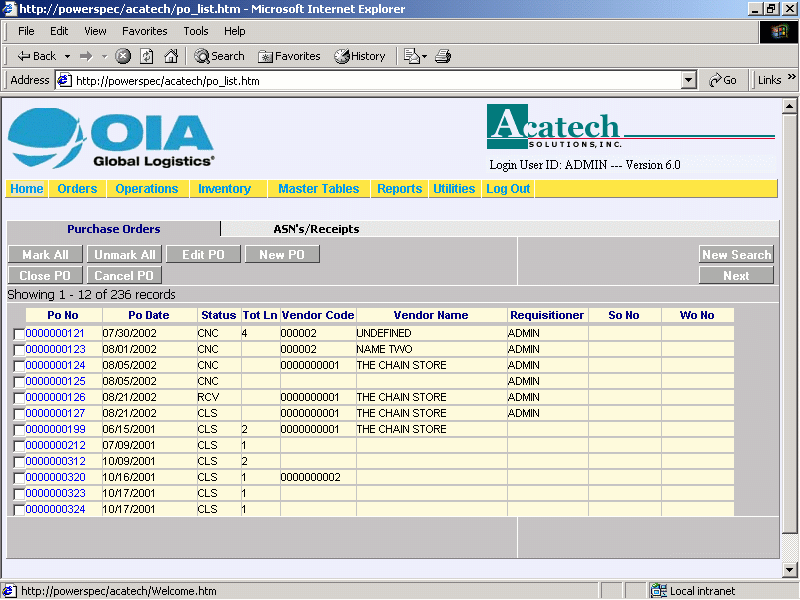
Task: Click the vertical scrollbar down arrow
Action: pyautogui.click(x=789, y=569)
